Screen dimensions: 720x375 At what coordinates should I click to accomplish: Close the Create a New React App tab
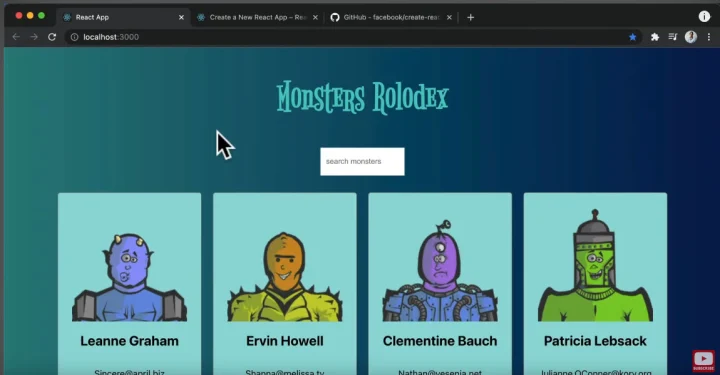point(315,17)
